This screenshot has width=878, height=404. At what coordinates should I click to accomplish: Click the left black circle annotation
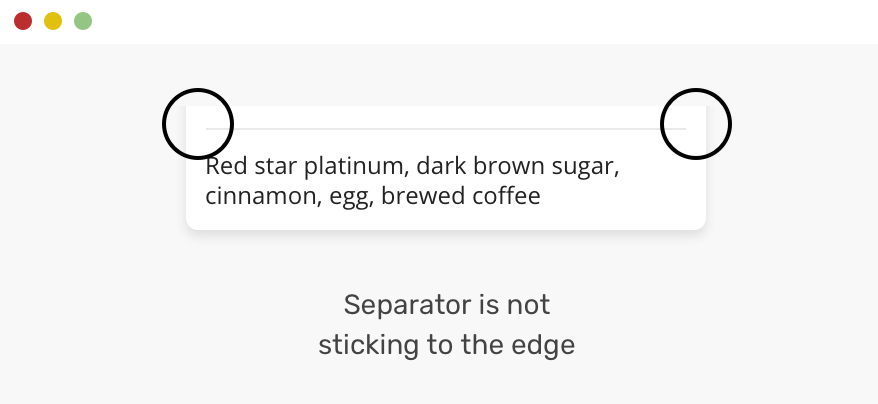198,124
